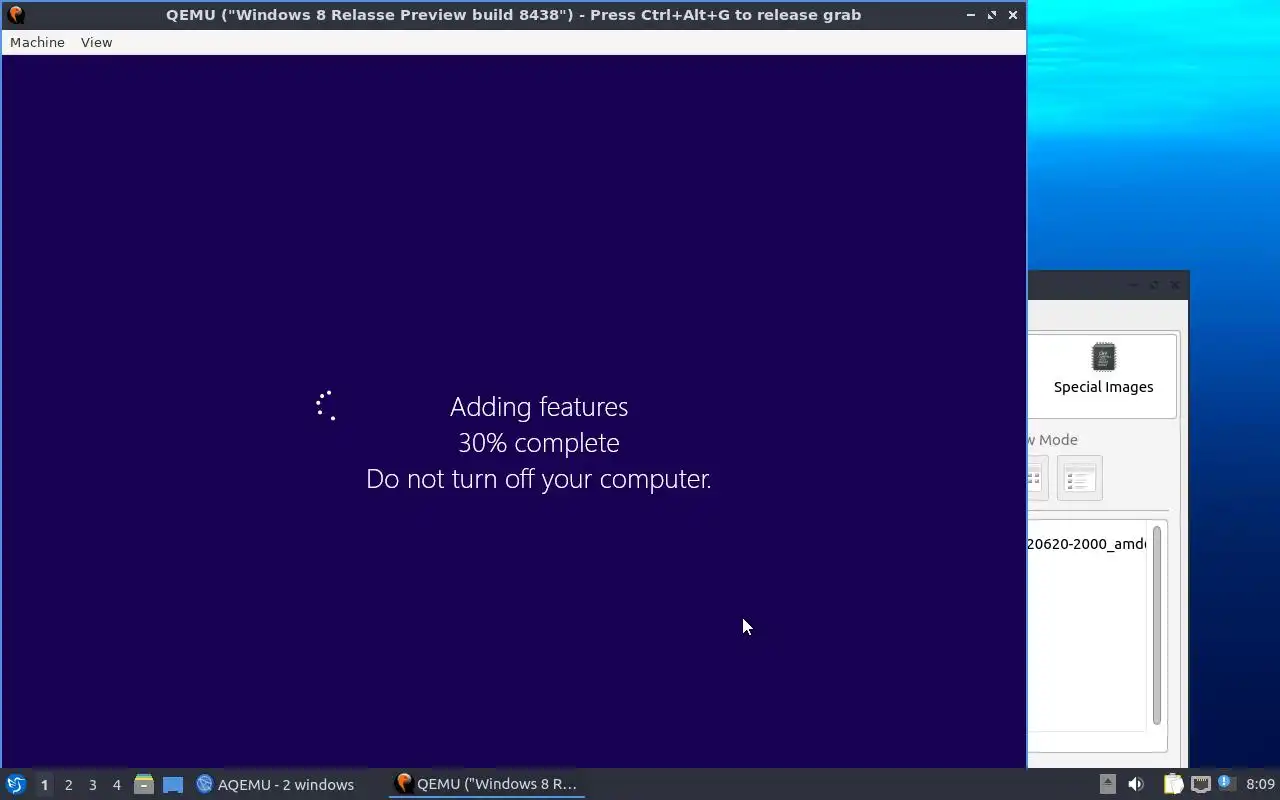Viewport: 1280px width, 800px height.
Task: Switch to workspace 1
Action: pyautogui.click(x=44, y=785)
